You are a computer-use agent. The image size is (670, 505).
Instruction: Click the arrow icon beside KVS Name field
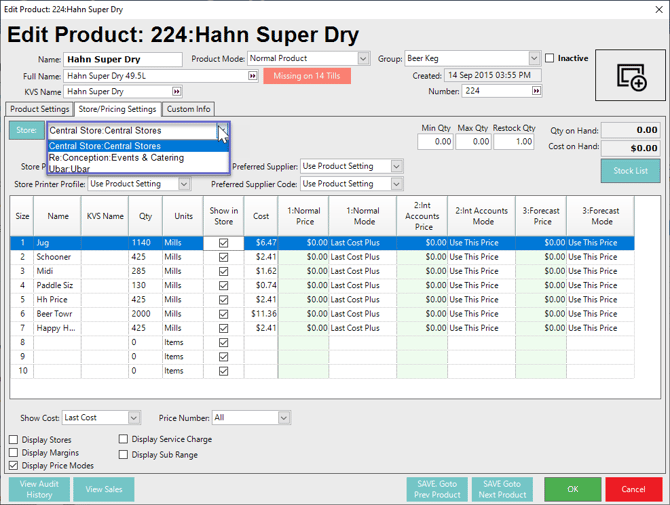(177, 92)
